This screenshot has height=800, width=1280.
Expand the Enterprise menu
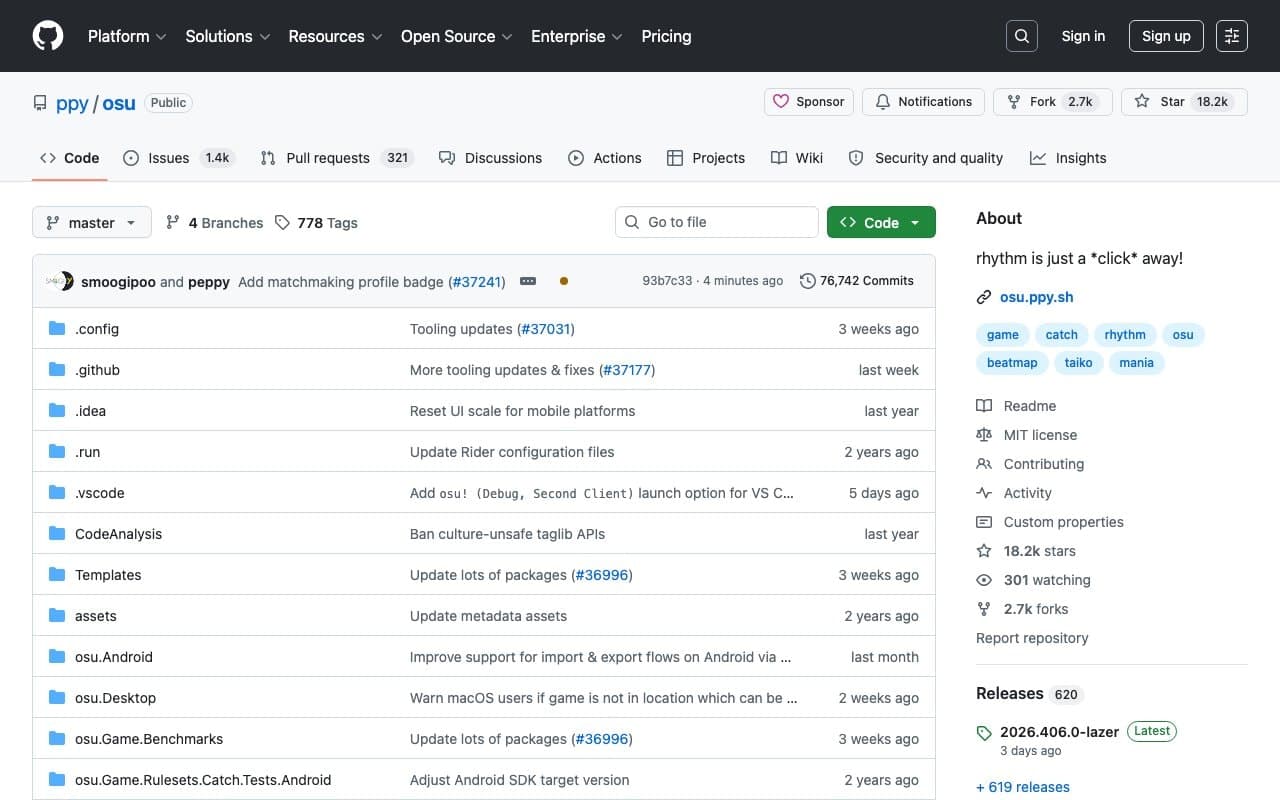pos(577,36)
